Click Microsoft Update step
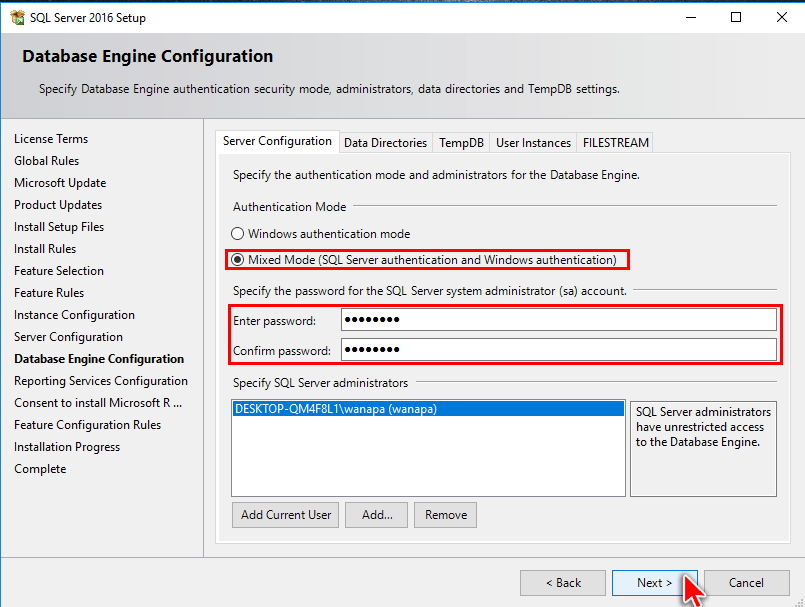The image size is (805, 607). tap(60, 183)
